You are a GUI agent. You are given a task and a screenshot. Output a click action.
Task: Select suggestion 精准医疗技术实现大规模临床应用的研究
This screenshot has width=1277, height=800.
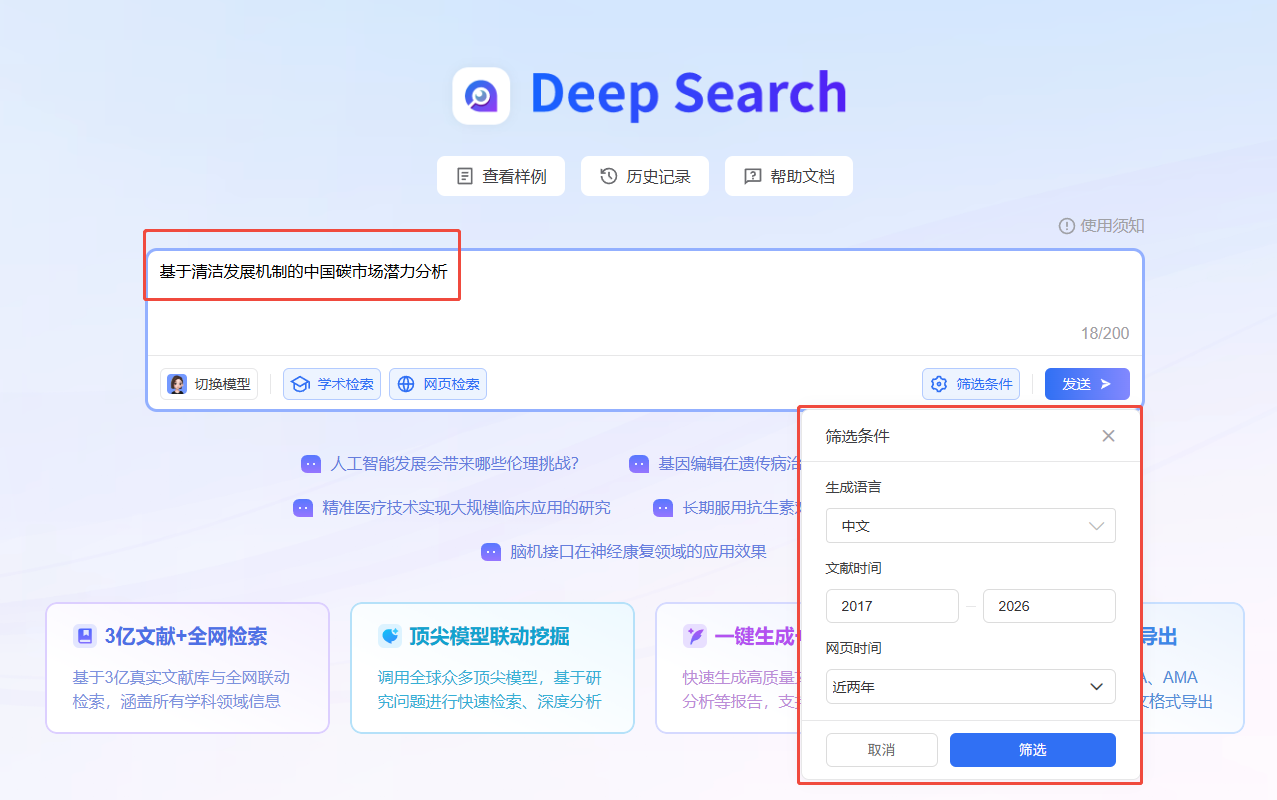point(466,508)
